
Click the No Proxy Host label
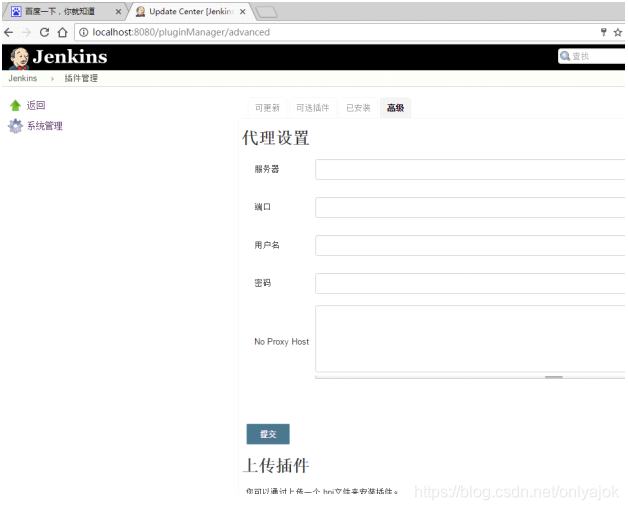282,342
